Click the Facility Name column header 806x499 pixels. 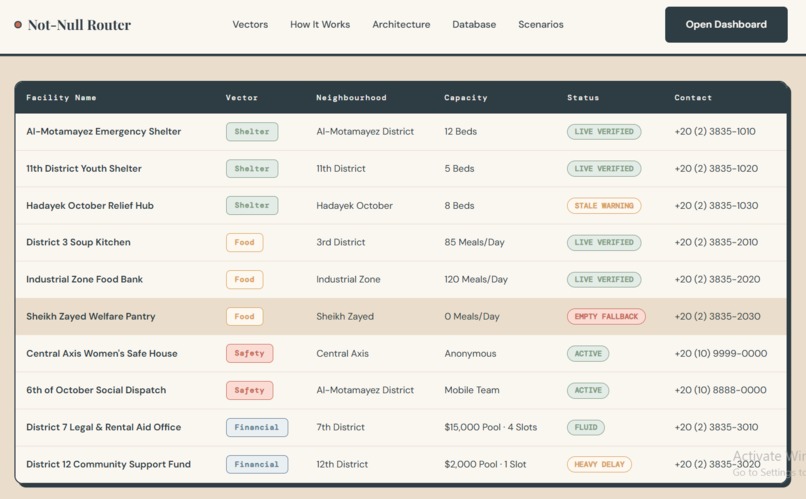click(61, 98)
